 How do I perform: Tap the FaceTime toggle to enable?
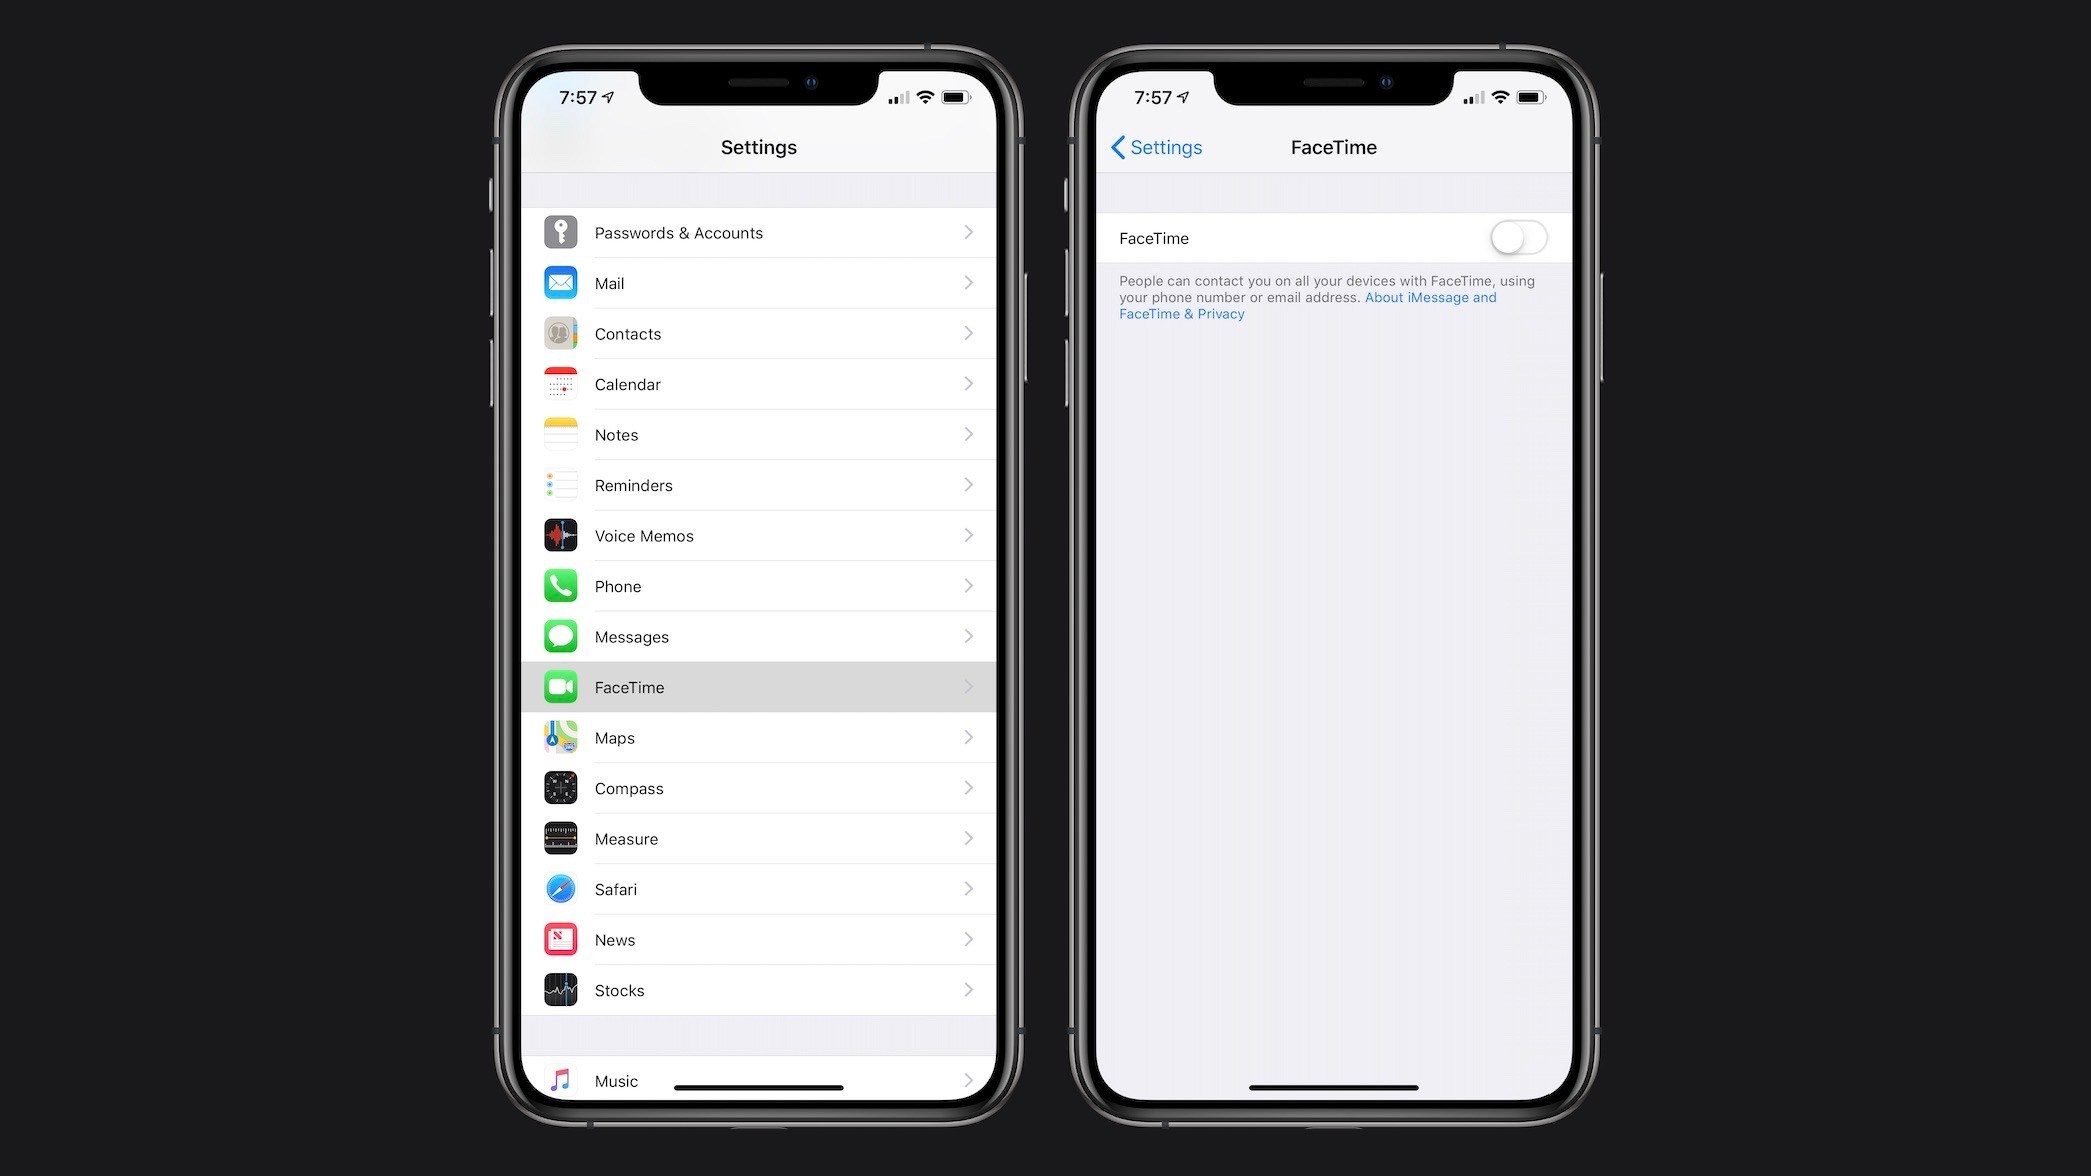coord(1515,237)
